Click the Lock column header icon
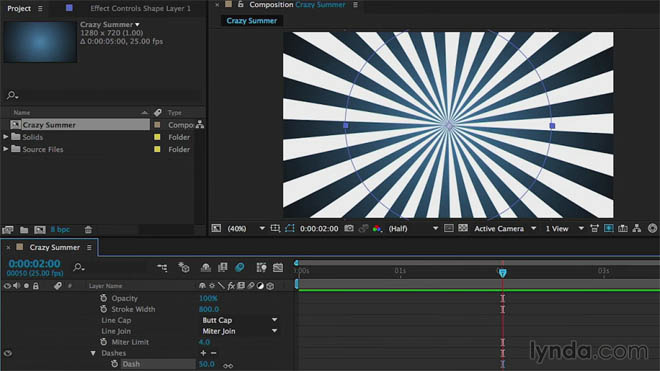This screenshot has width=660, height=371. [x=36, y=286]
